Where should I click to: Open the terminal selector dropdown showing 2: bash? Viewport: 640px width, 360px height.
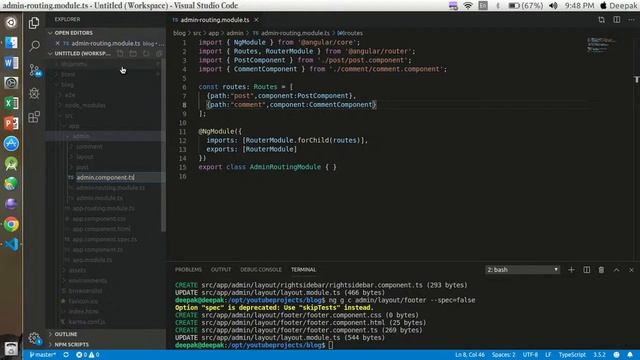click(x=522, y=270)
